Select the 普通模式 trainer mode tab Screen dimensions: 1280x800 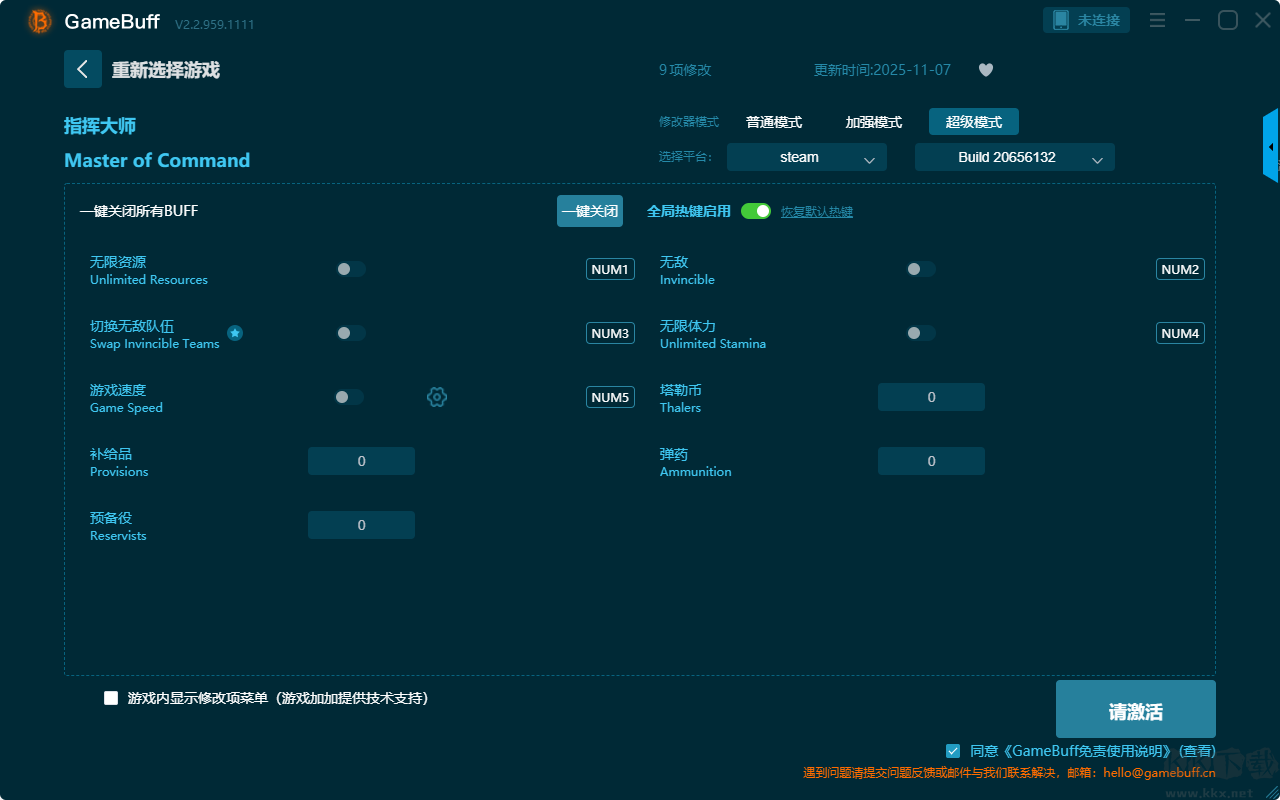point(774,122)
